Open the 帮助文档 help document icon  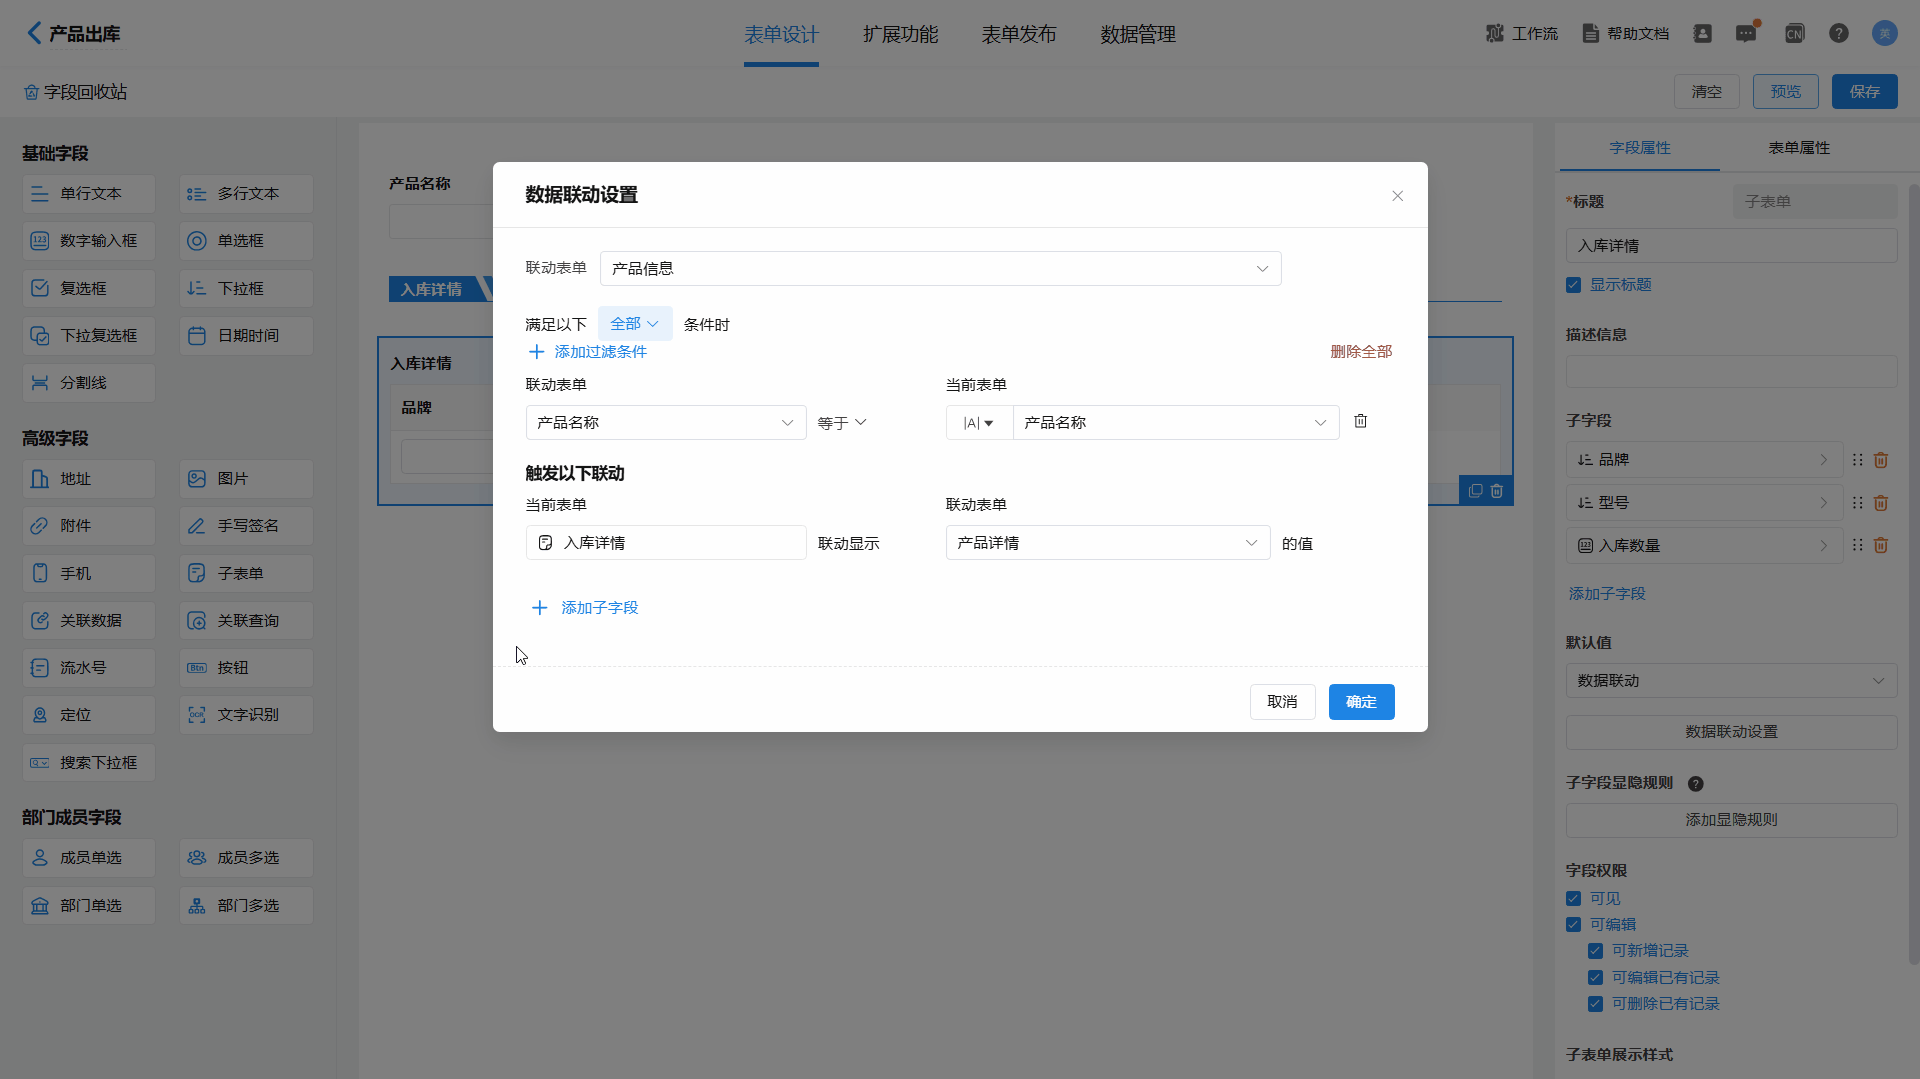point(1590,34)
